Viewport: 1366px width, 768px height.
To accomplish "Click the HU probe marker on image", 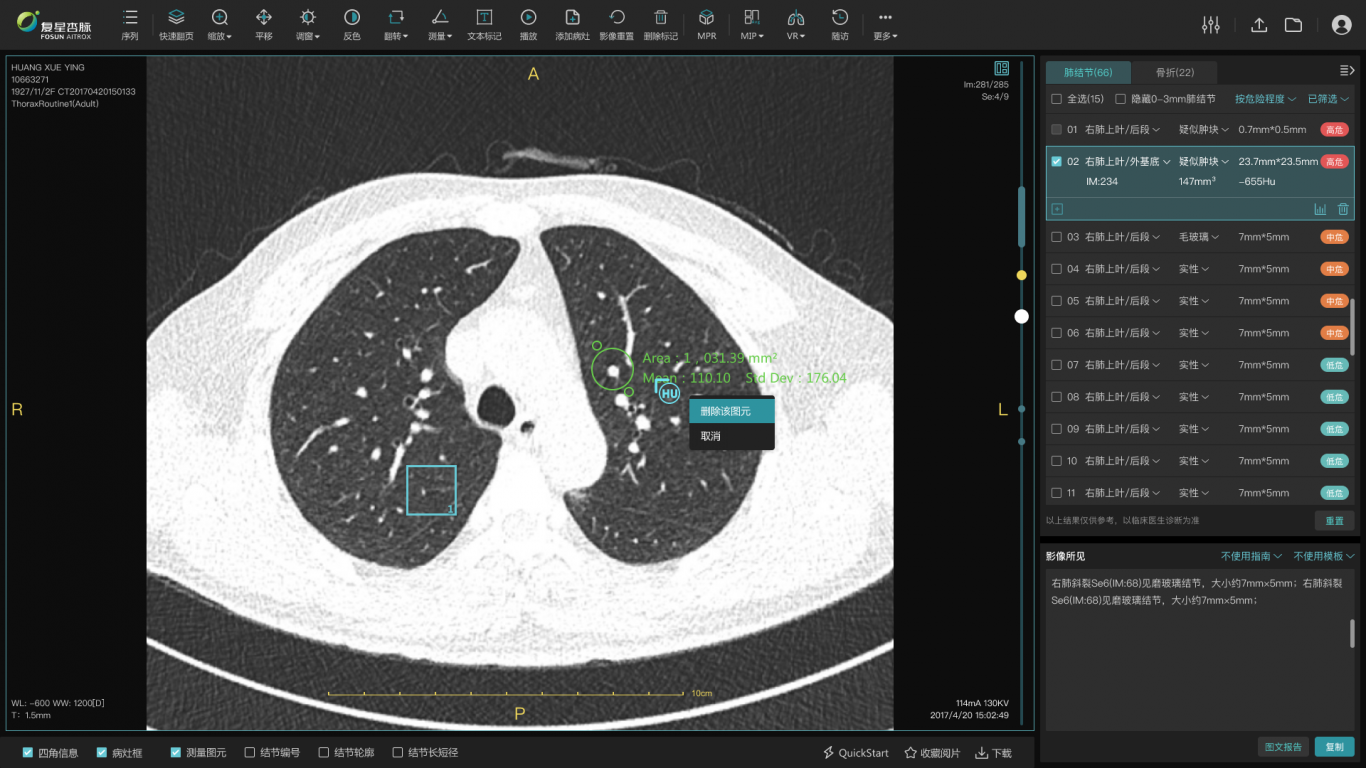I will click(x=668, y=394).
